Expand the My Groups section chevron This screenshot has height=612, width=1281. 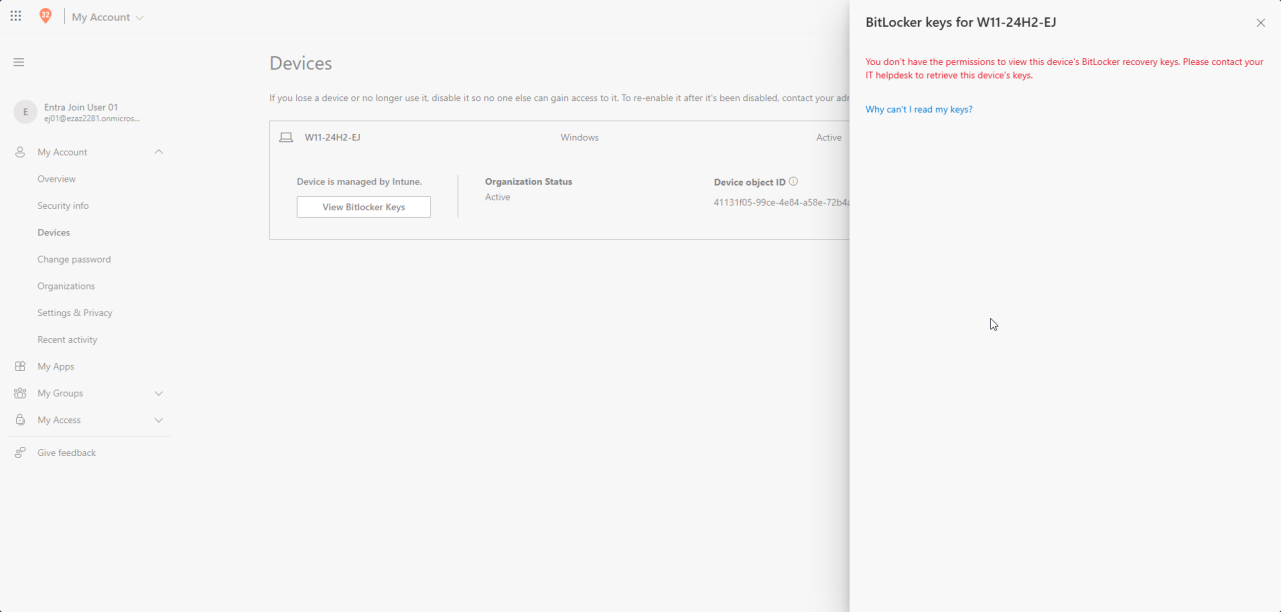158,394
